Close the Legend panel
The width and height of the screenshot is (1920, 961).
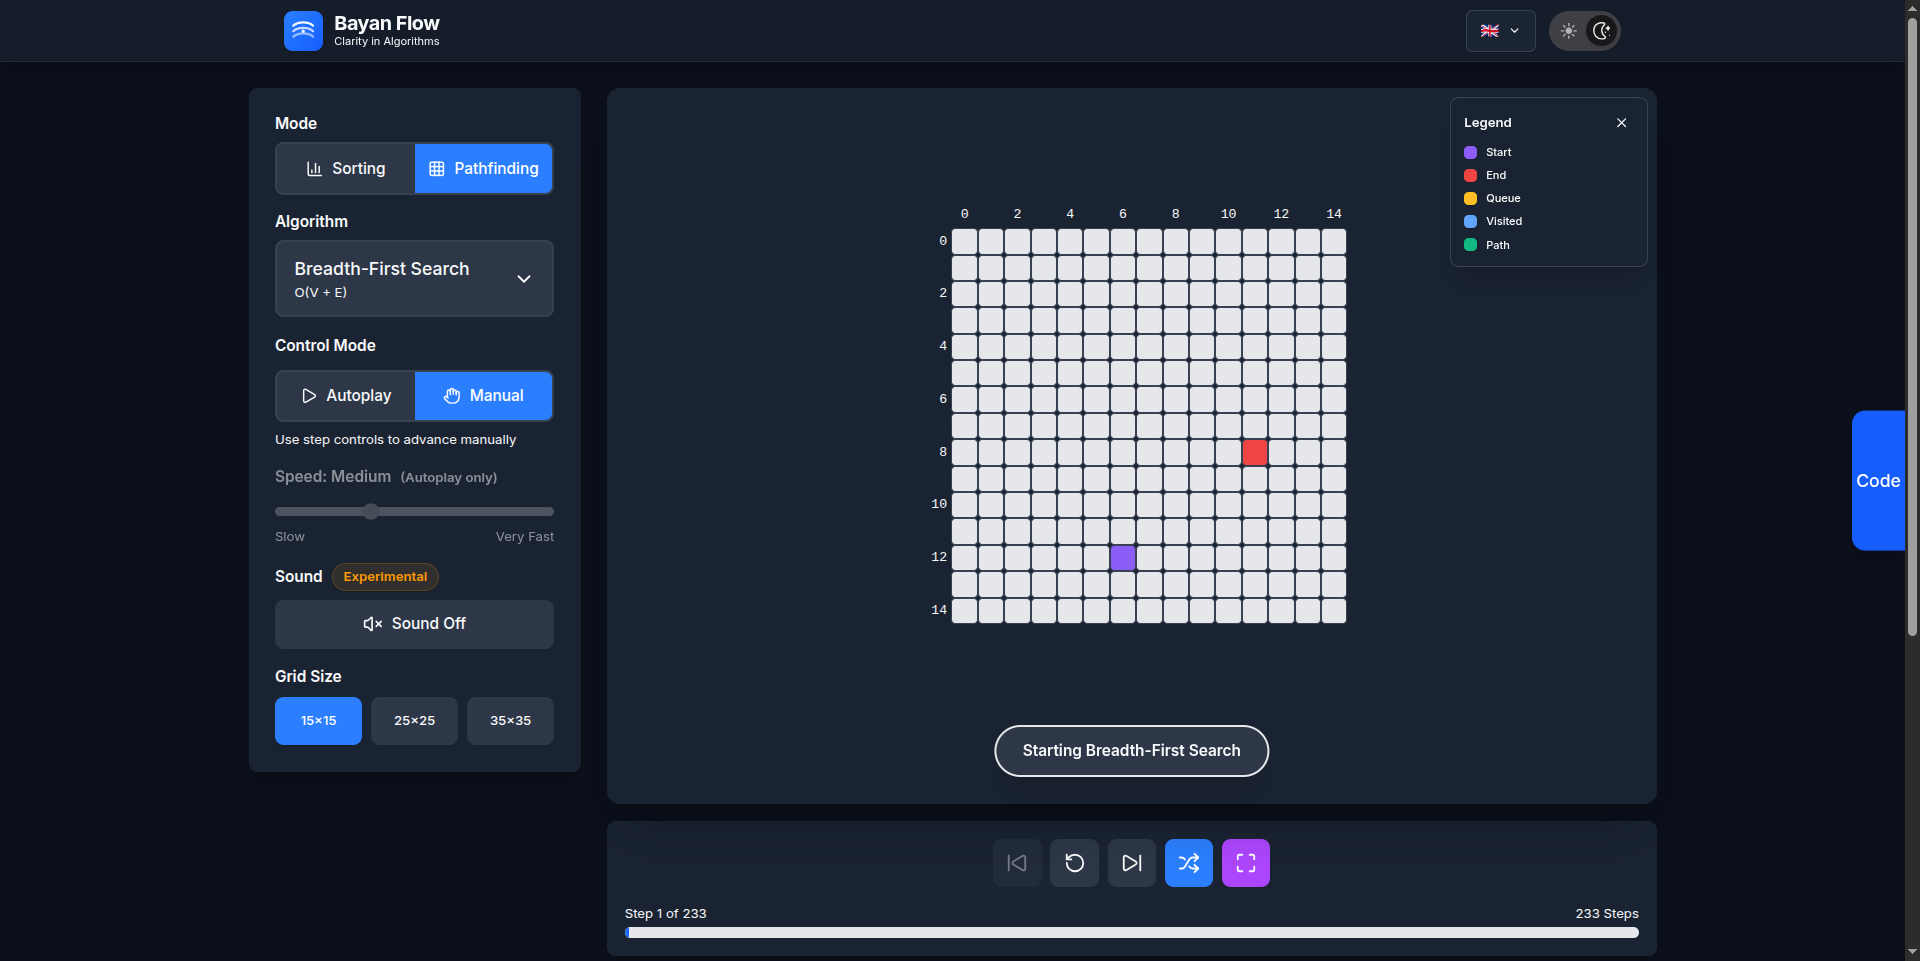(1621, 123)
